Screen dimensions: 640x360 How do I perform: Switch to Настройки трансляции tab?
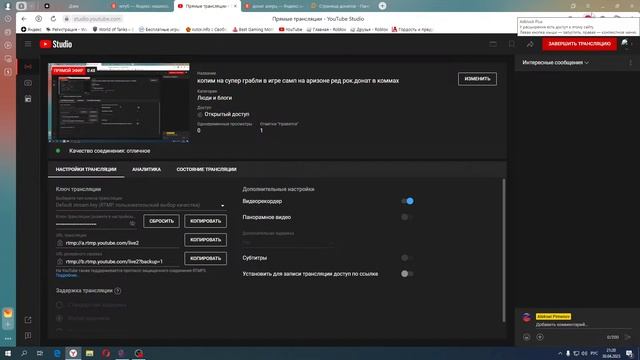86,169
